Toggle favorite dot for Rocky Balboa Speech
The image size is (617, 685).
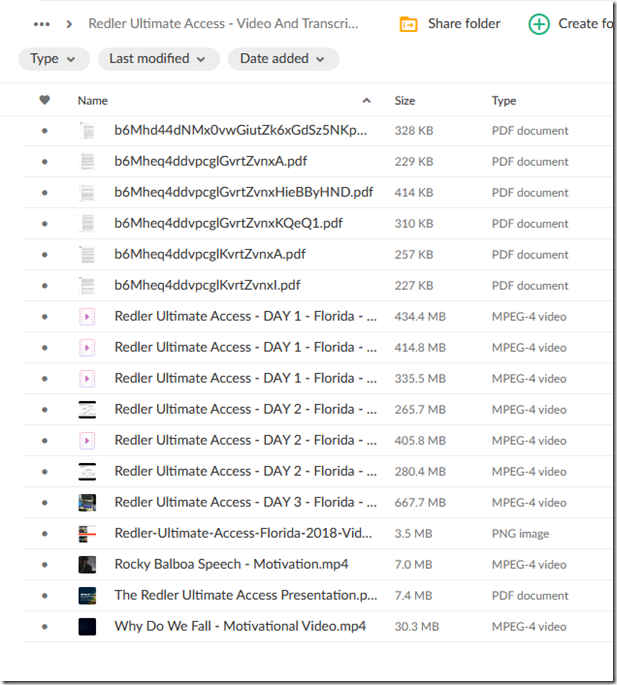click(44, 565)
